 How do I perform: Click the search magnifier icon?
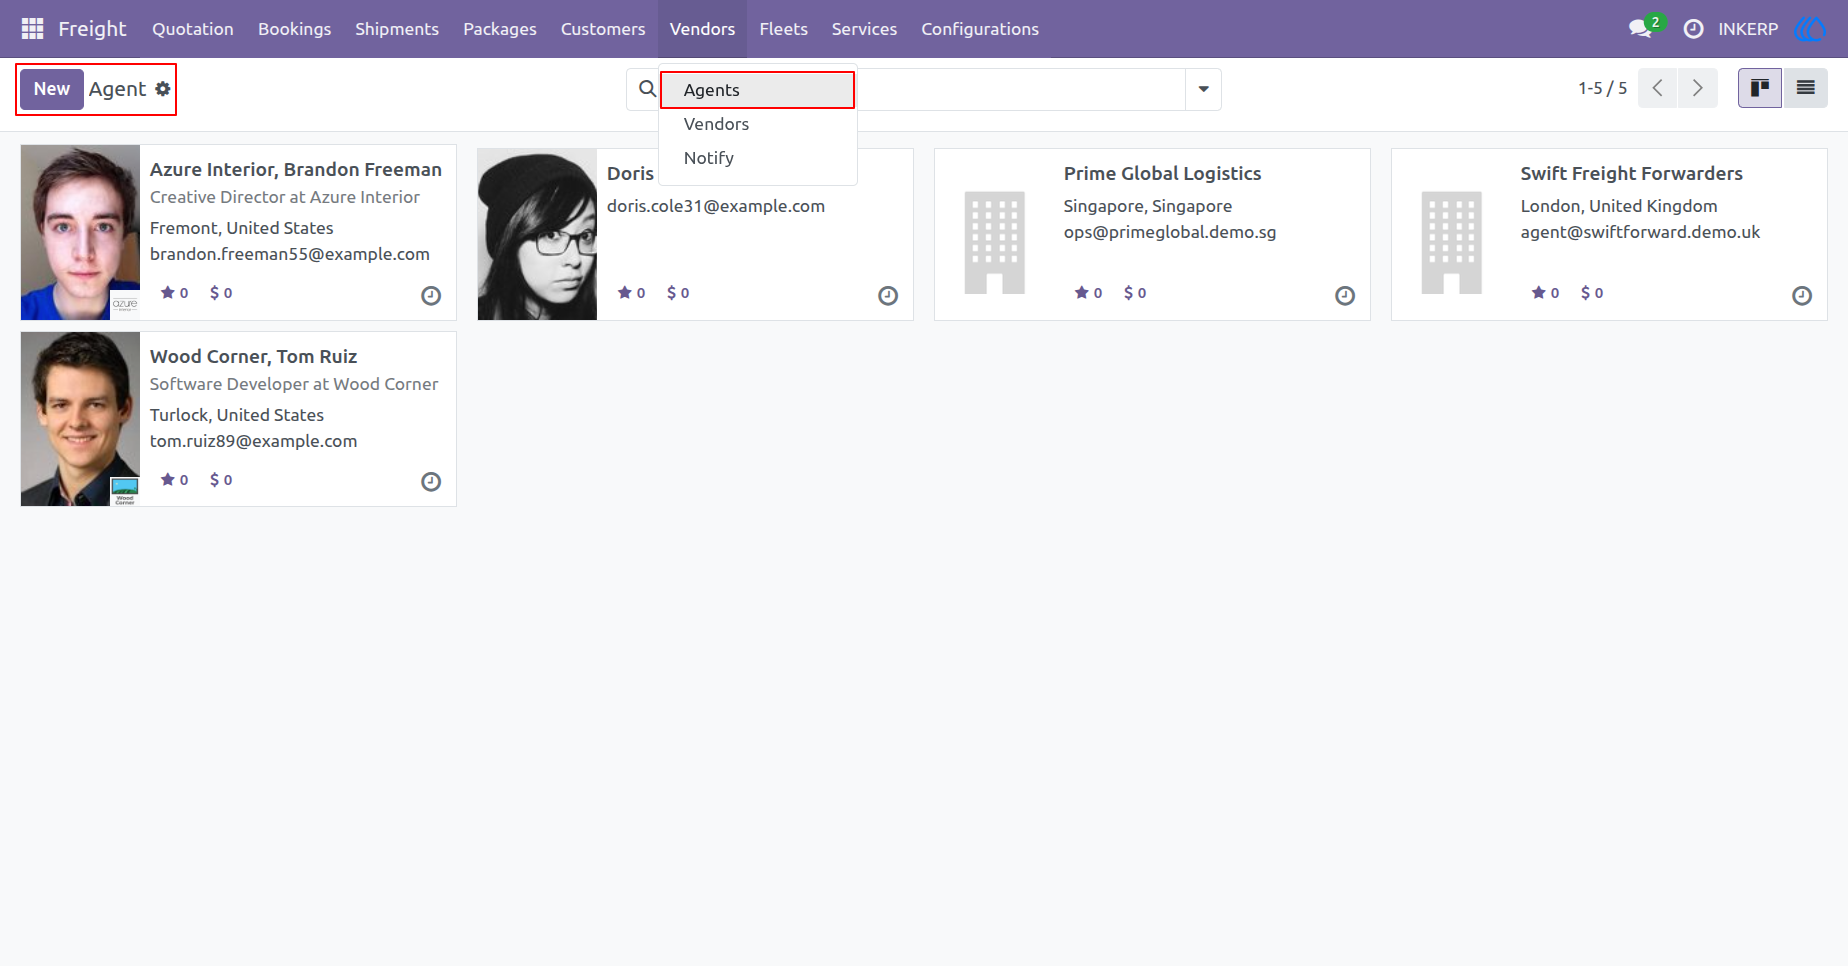coord(647,89)
